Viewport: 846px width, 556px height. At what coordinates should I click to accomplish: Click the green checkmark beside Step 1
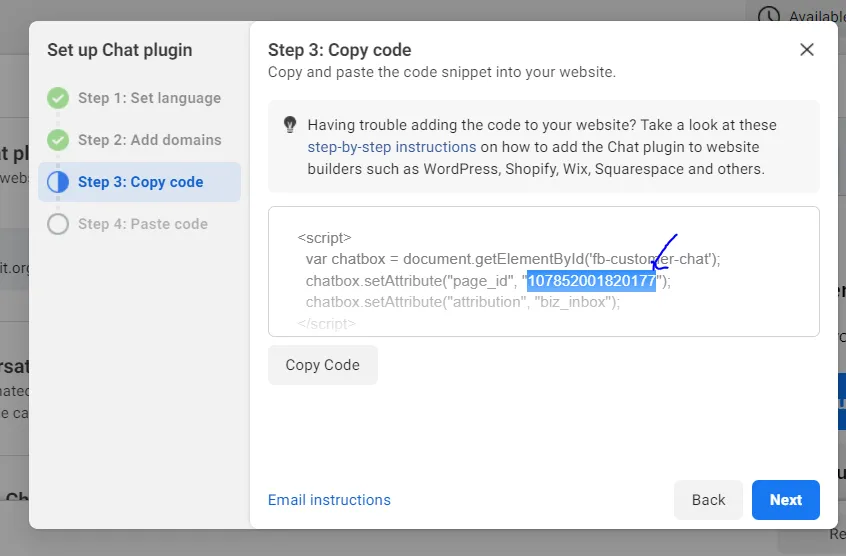click(x=58, y=98)
